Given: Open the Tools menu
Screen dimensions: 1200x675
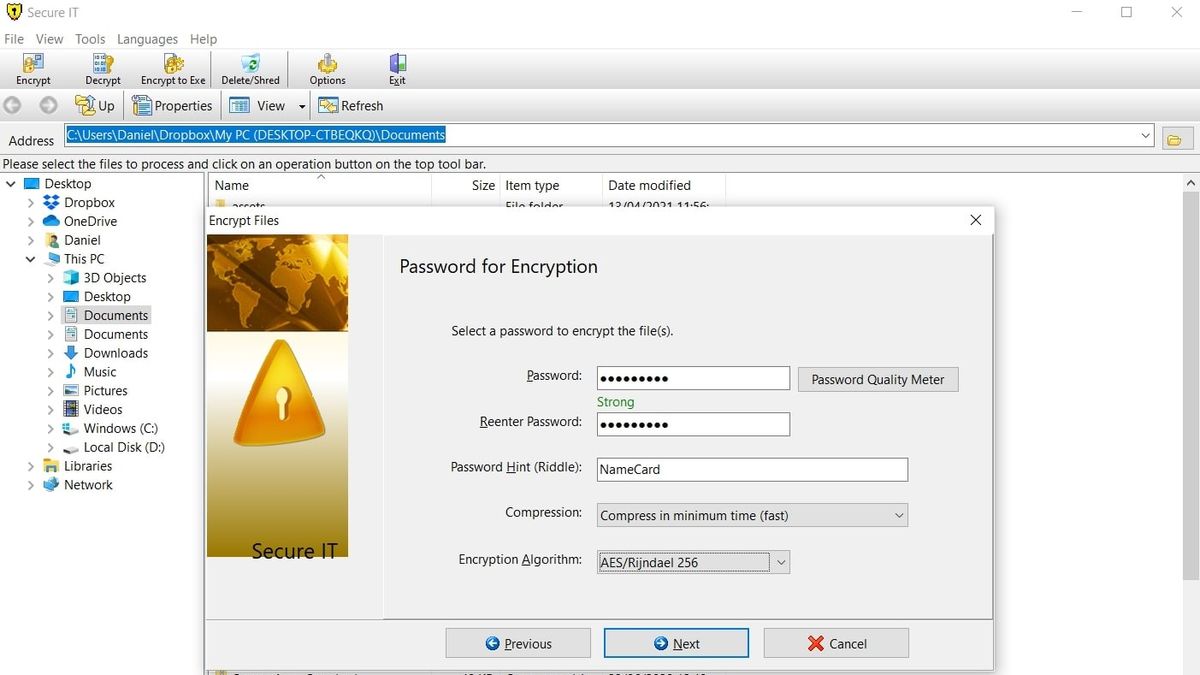Looking at the screenshot, I should coord(90,39).
